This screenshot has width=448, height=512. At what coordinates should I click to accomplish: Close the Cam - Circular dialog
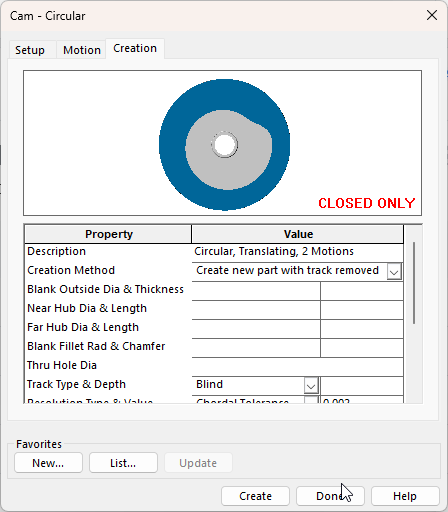click(432, 15)
